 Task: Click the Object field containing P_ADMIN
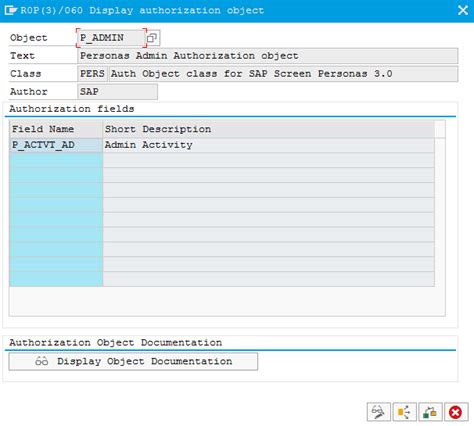click(x=111, y=38)
